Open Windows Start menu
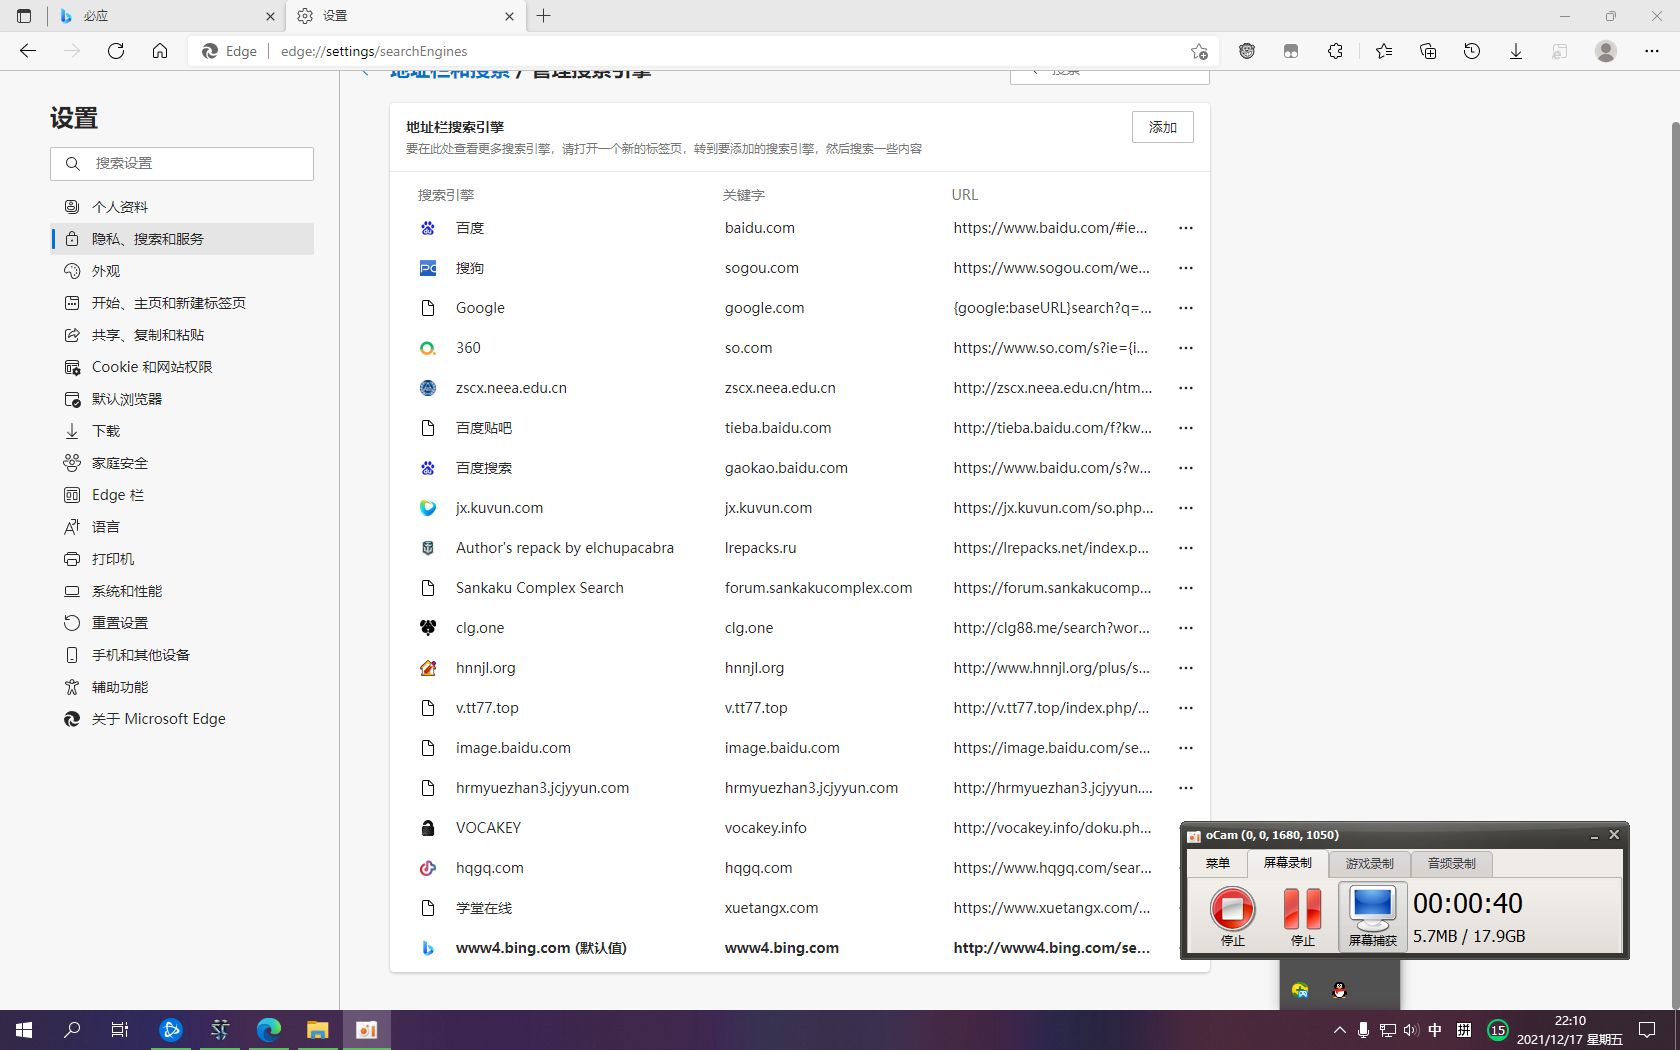 pyautogui.click(x=24, y=1030)
